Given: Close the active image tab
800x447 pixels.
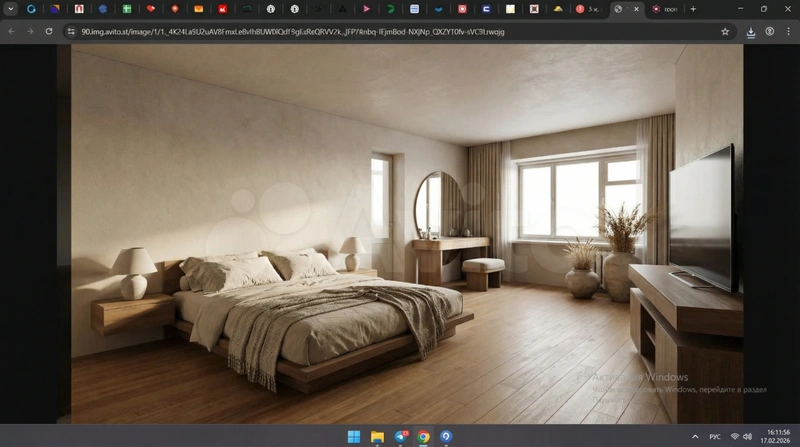Looking at the screenshot, I should [x=636, y=9].
